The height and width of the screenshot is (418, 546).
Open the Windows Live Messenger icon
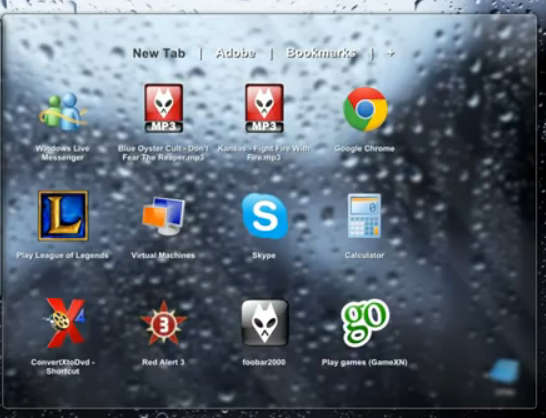click(63, 111)
